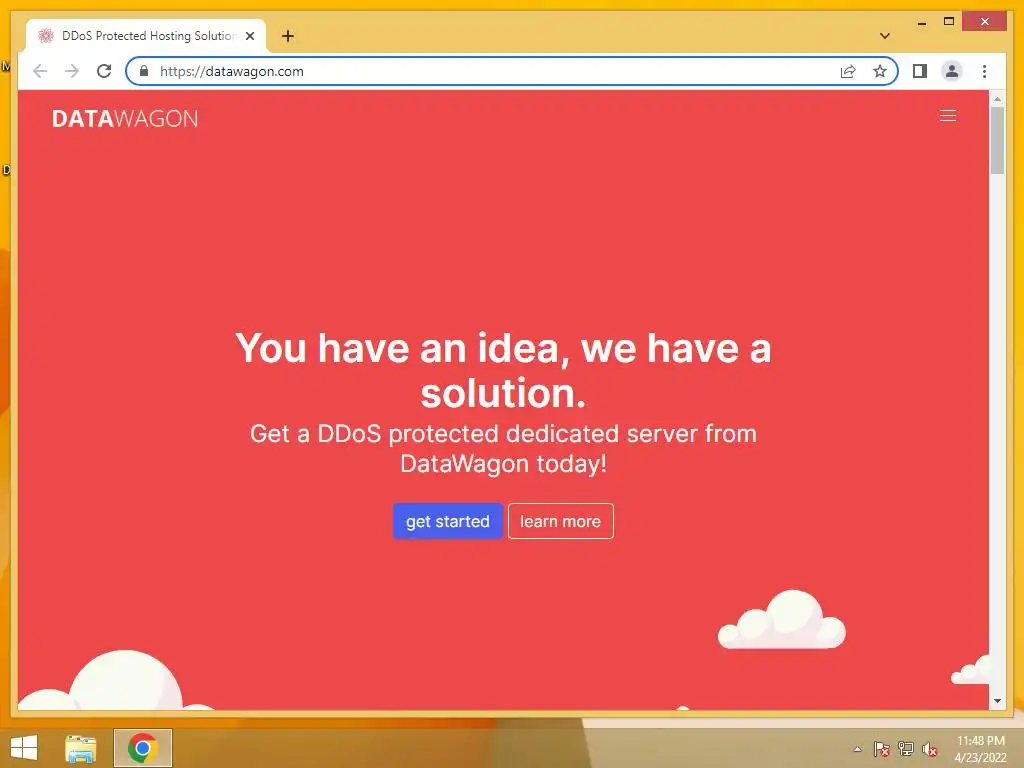1024x768 pixels.
Task: Bookmark this page with the star
Action: pos(880,71)
